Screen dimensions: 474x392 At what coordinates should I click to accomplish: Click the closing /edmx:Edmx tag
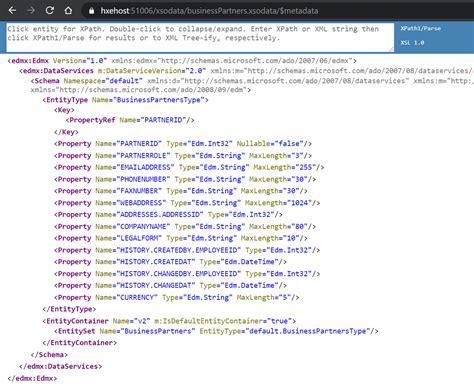click(x=32, y=379)
